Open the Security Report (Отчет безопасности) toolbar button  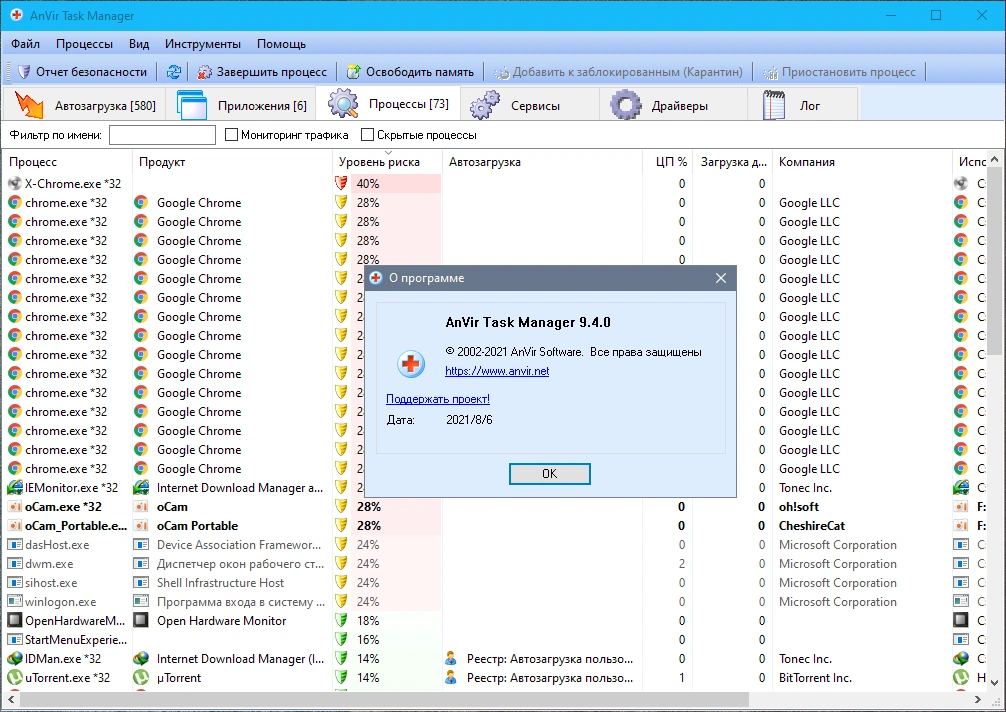pos(82,72)
